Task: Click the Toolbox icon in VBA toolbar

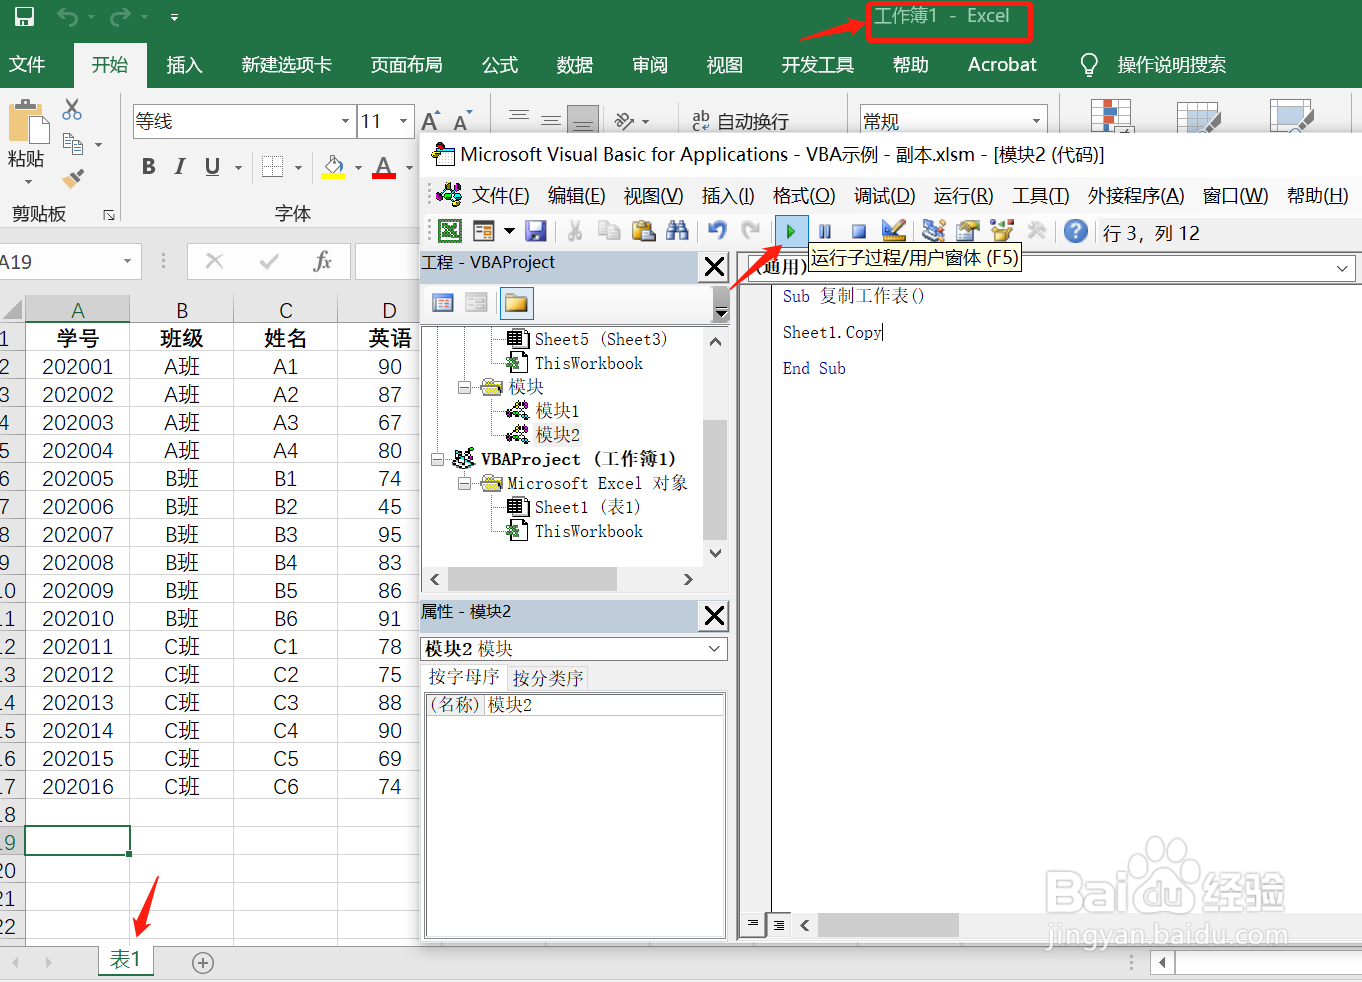Action: point(1036,232)
